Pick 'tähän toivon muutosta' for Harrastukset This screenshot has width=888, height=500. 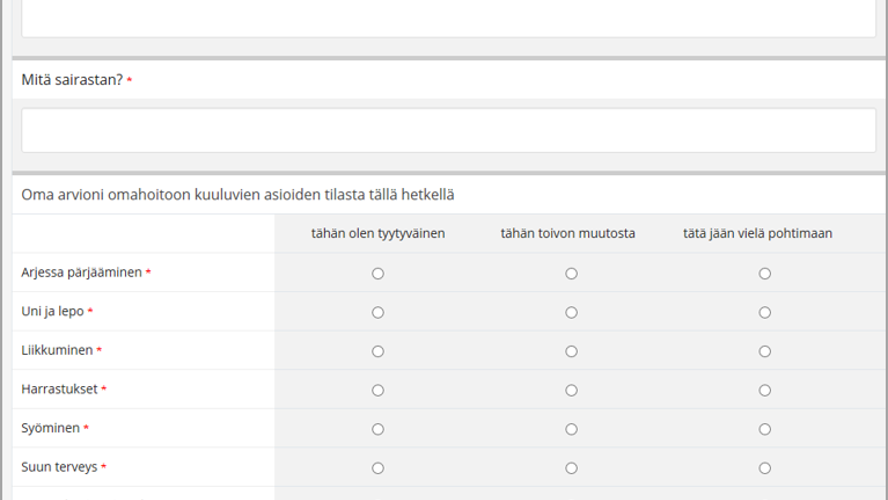(x=571, y=390)
